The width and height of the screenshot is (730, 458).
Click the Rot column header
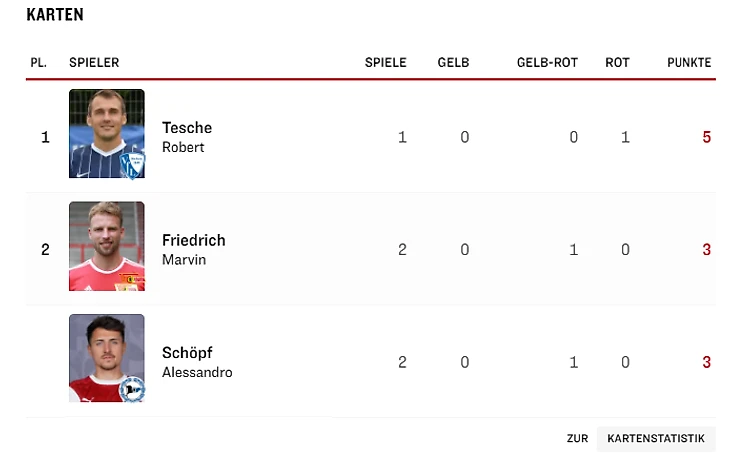tap(617, 62)
